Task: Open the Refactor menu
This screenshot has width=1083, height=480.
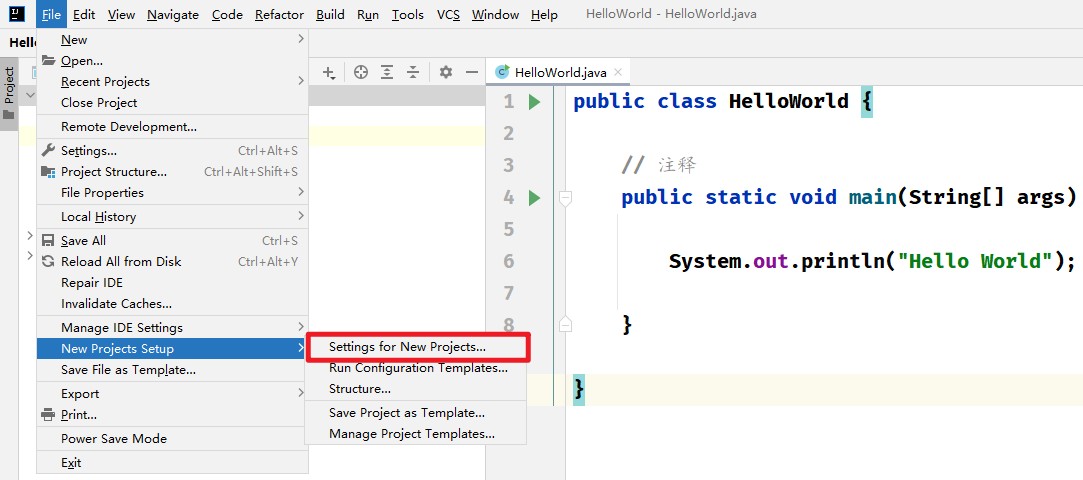Action: coord(279,15)
